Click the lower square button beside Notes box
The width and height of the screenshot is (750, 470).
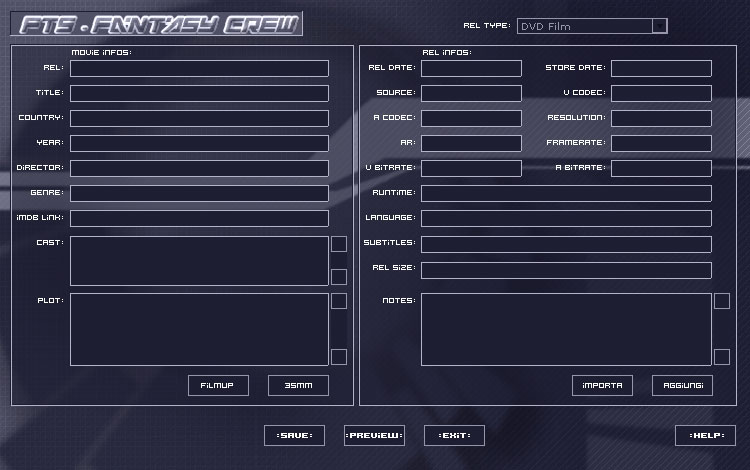(722, 357)
